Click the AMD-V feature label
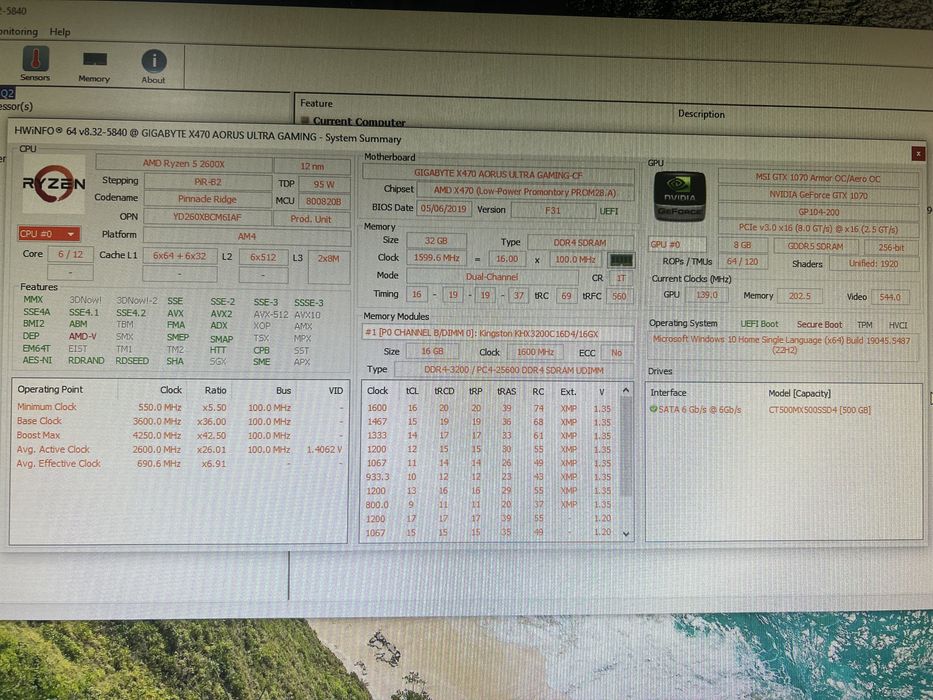Viewport: 933px width, 700px height. 83,336
